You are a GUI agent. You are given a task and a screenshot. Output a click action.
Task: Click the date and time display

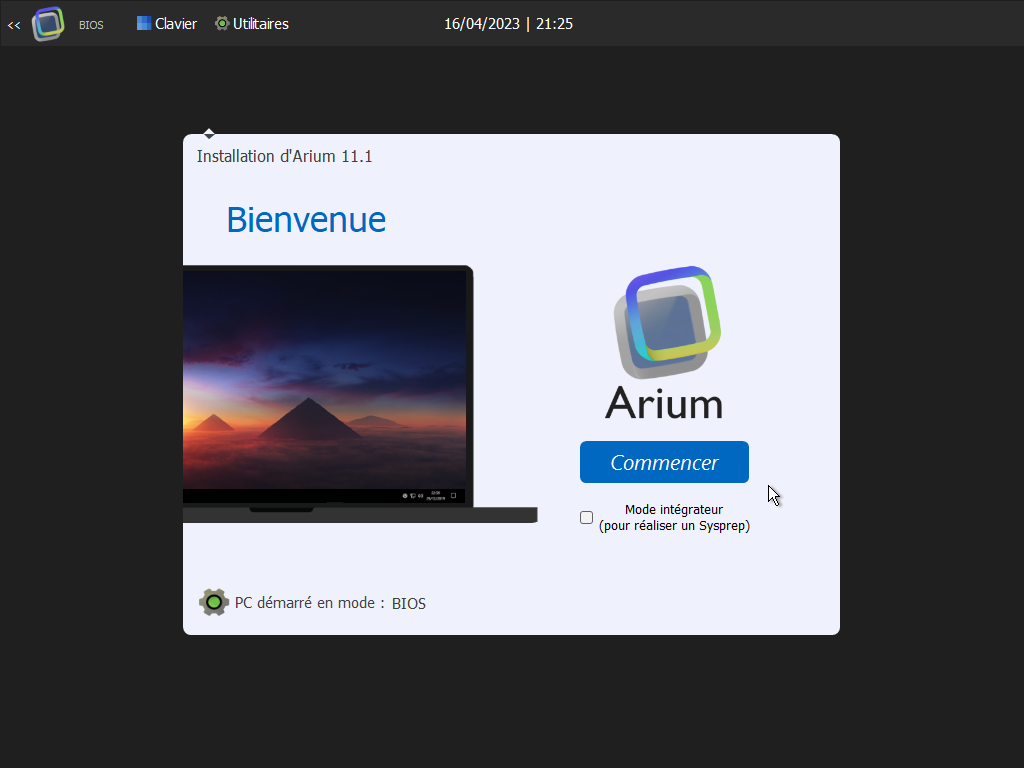(509, 24)
